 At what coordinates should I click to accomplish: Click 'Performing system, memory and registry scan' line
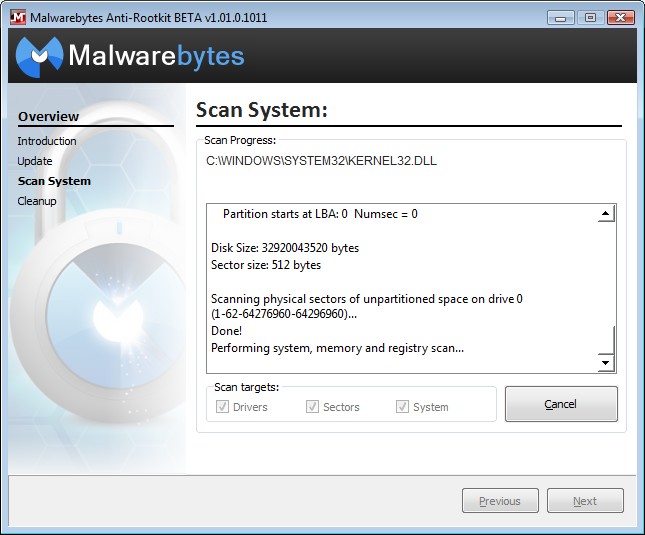[x=337, y=348]
